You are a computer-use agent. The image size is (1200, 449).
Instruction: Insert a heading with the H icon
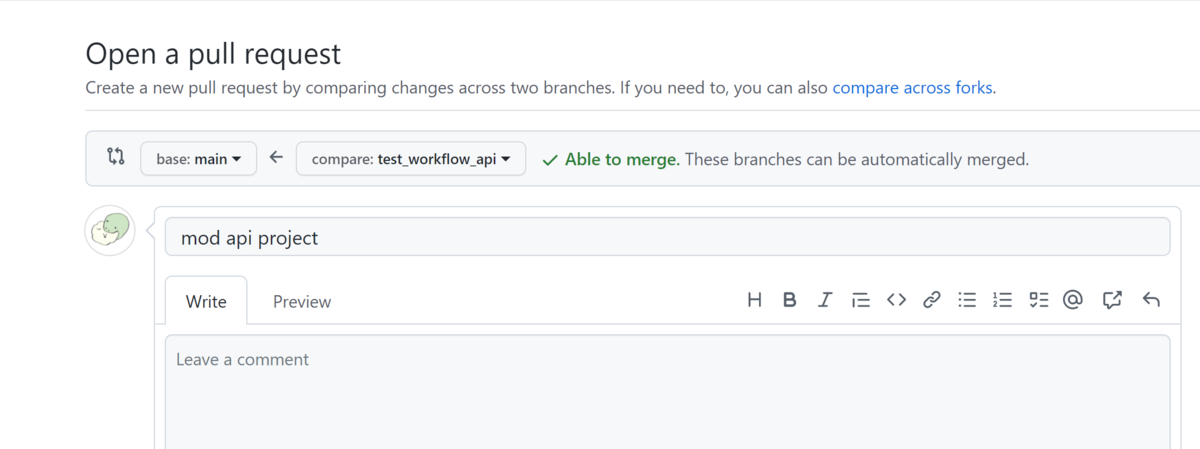(x=754, y=299)
